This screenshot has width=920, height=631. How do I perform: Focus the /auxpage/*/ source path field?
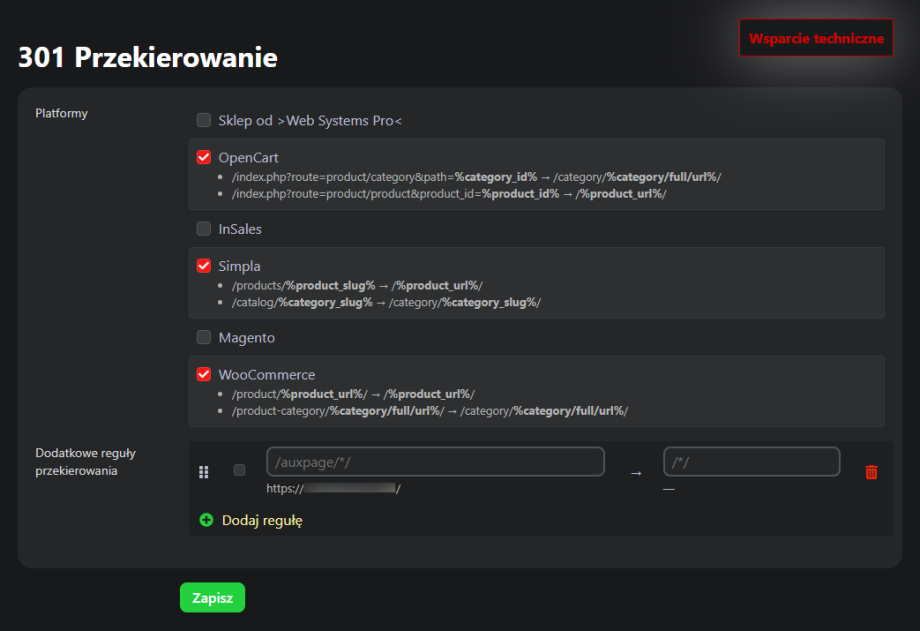click(x=435, y=462)
